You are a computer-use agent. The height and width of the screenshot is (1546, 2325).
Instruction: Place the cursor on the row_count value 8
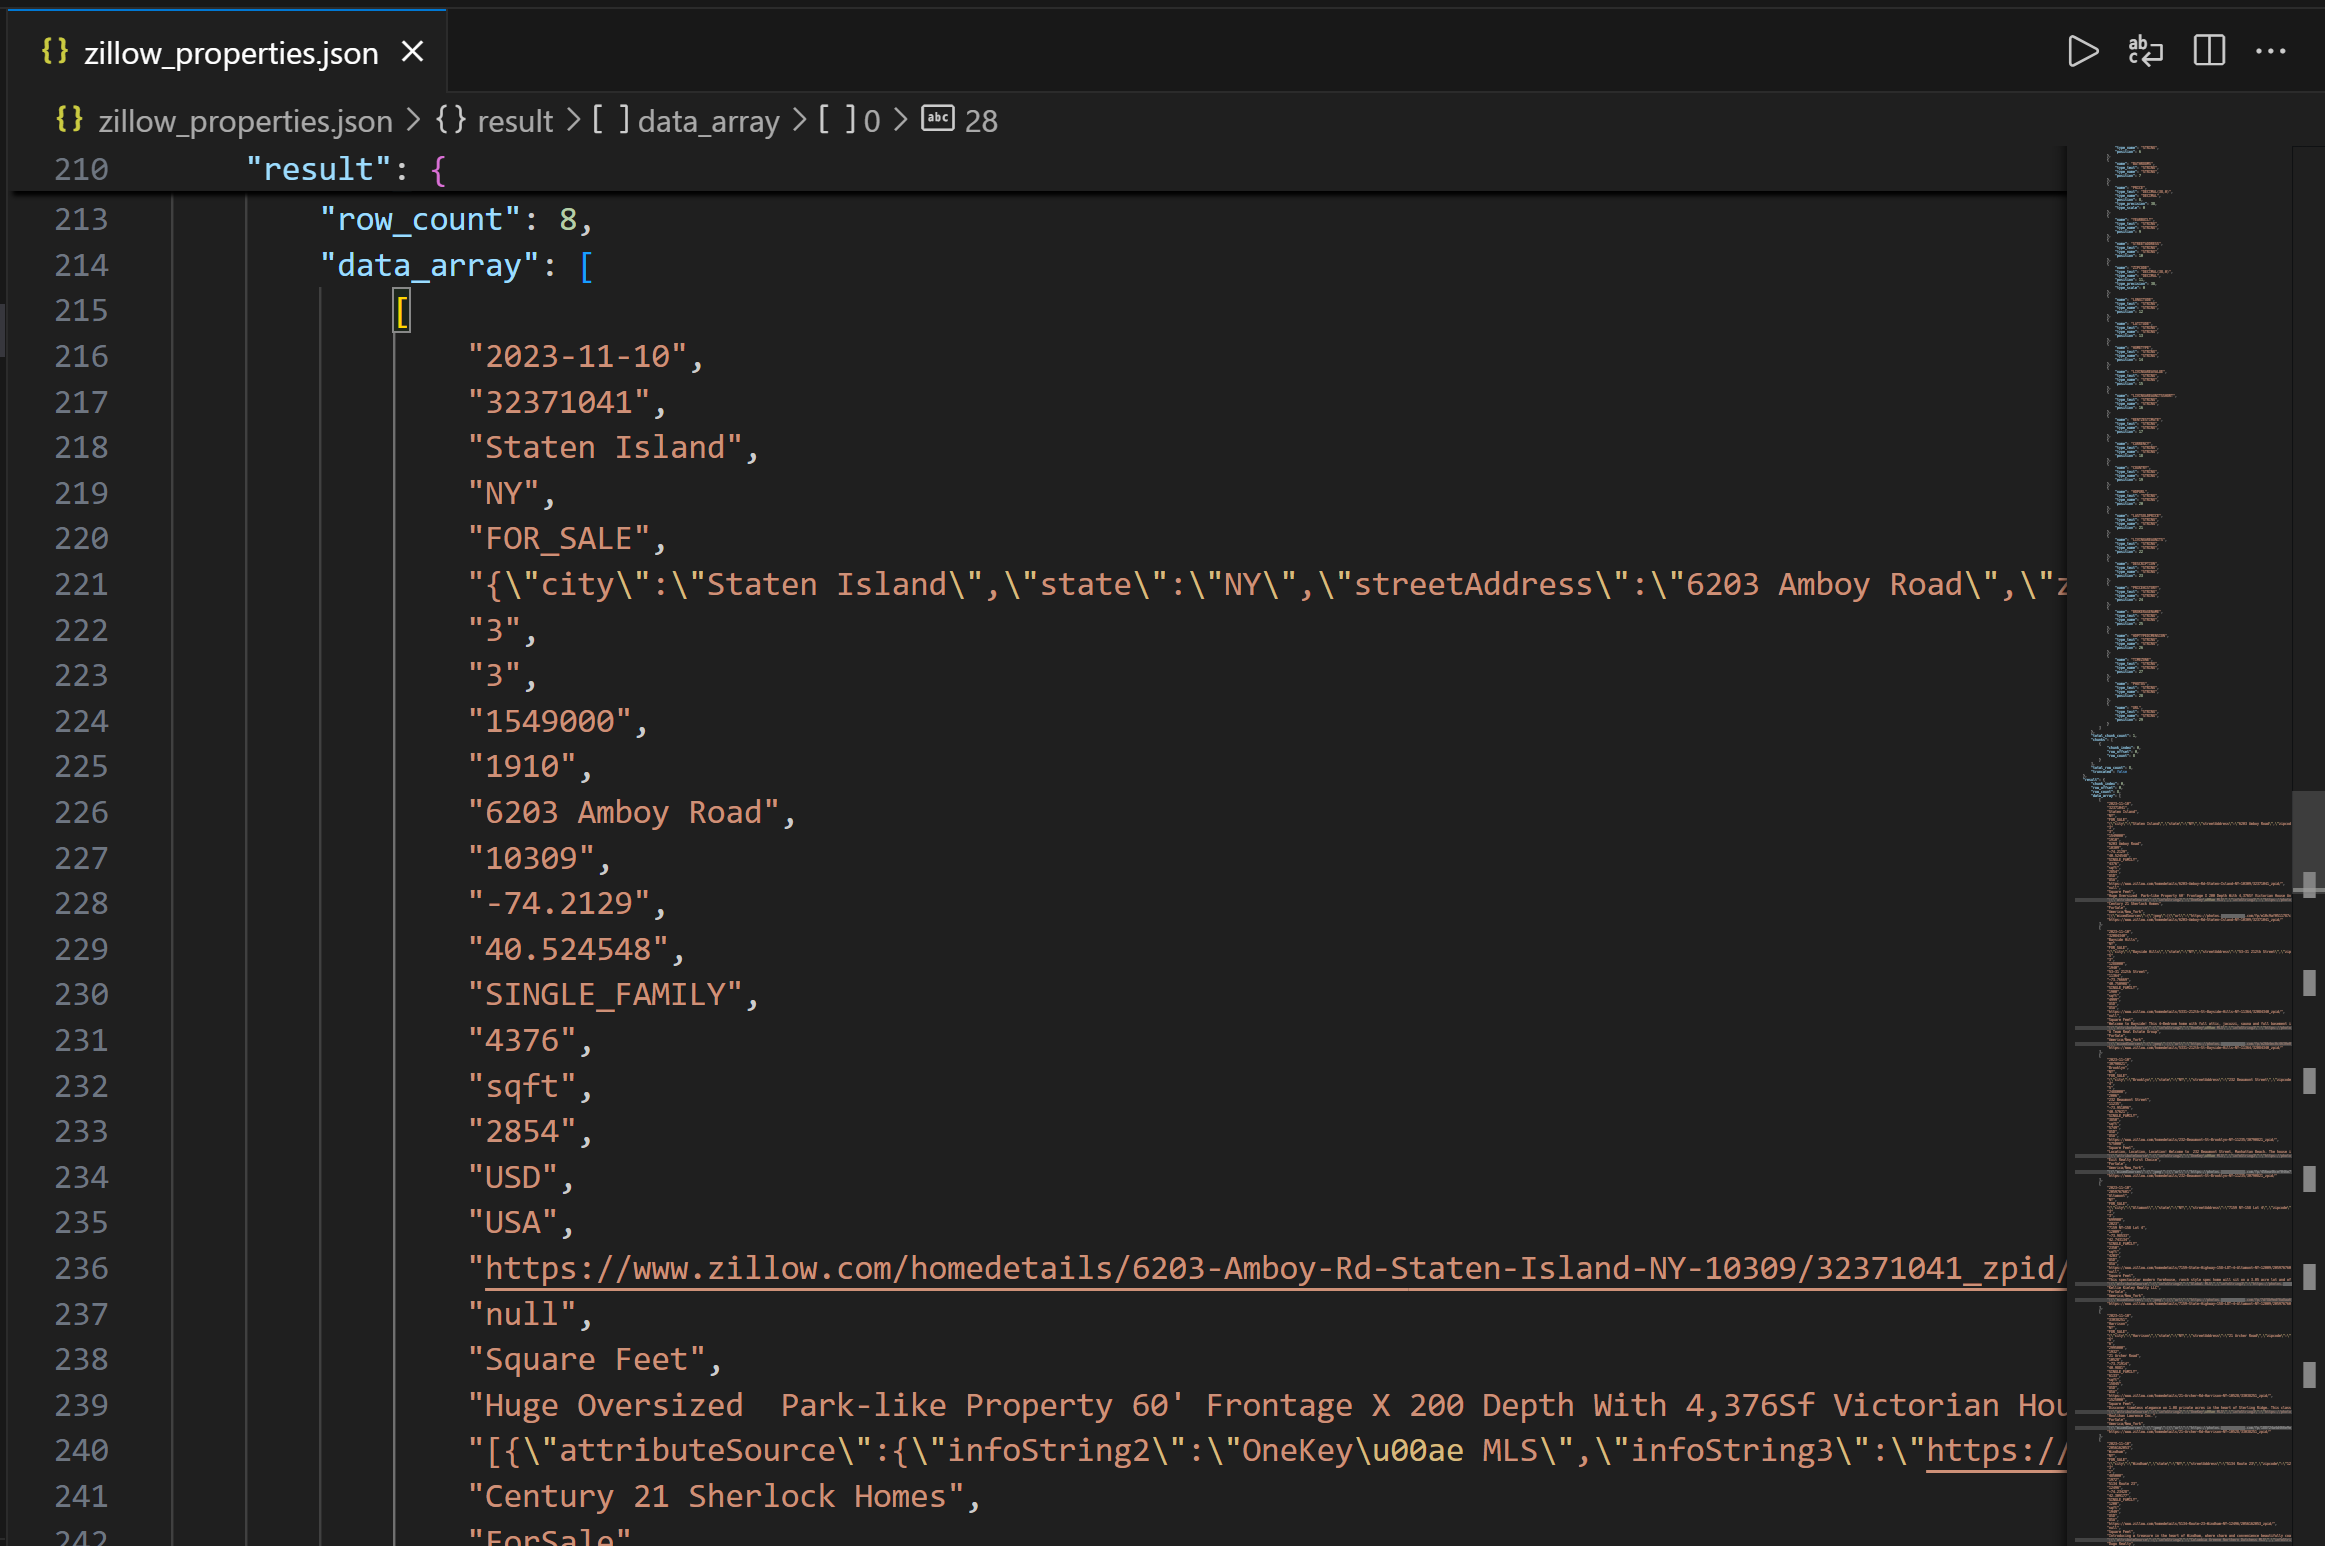click(570, 219)
